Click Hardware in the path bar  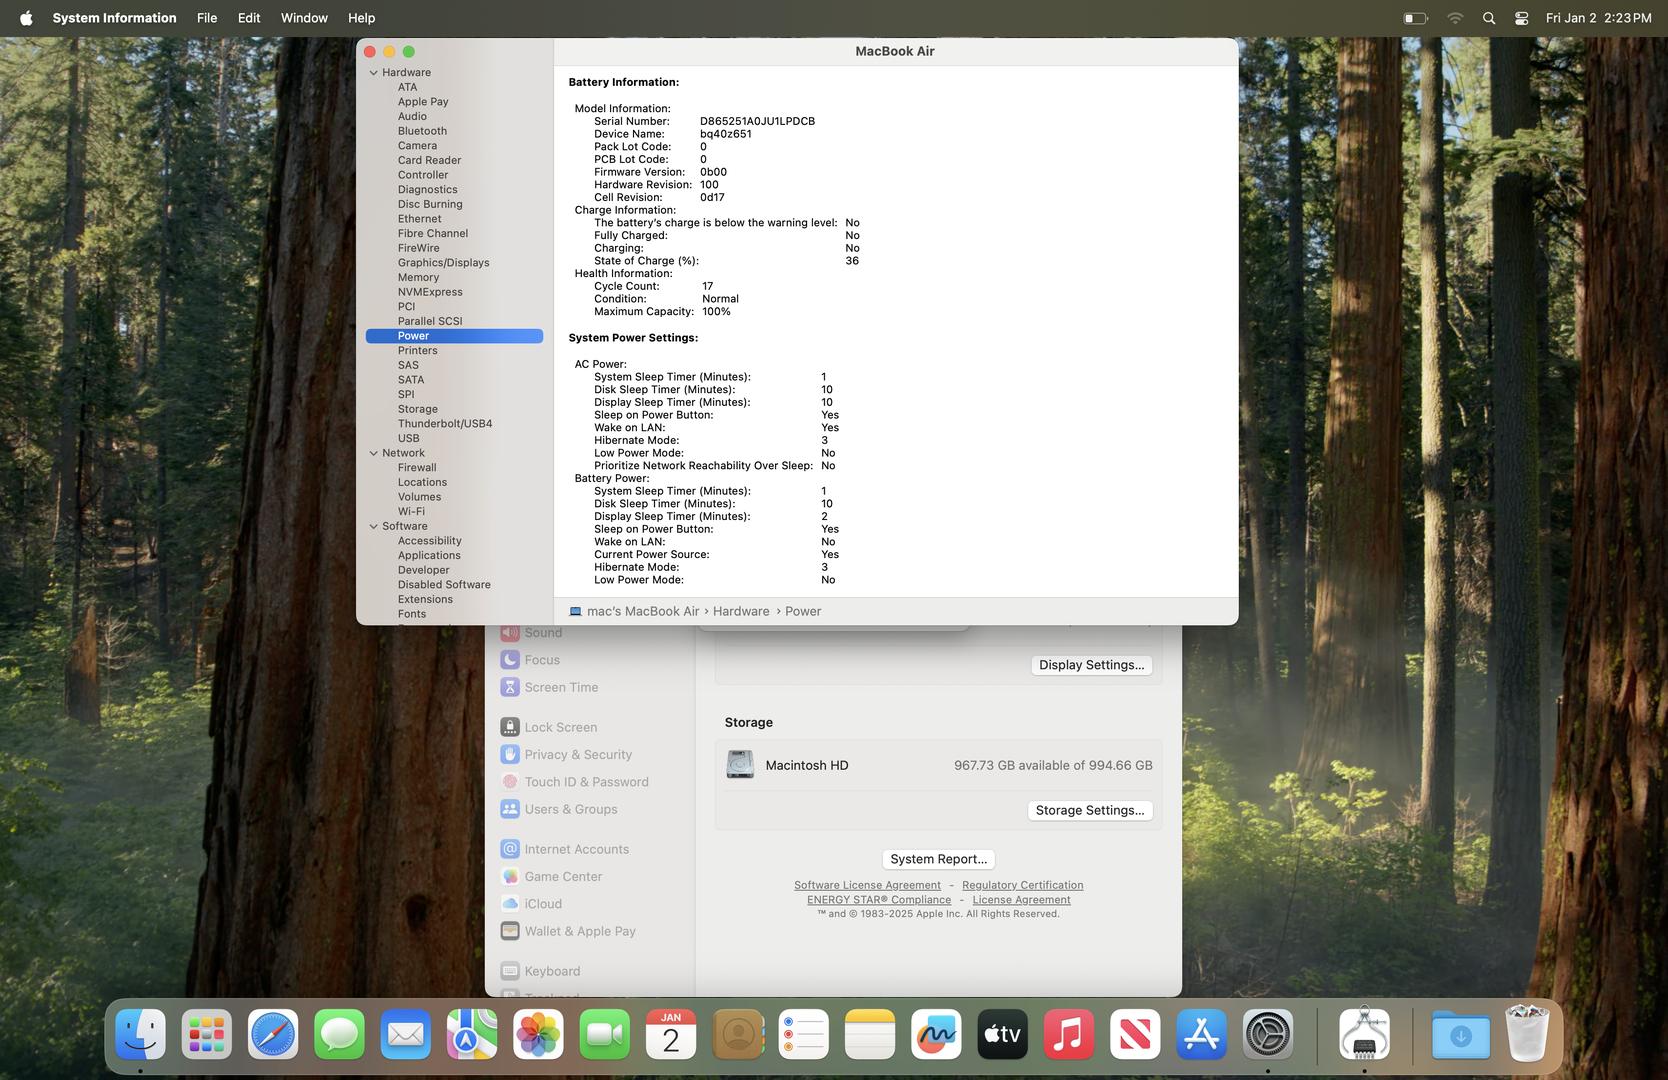click(740, 611)
